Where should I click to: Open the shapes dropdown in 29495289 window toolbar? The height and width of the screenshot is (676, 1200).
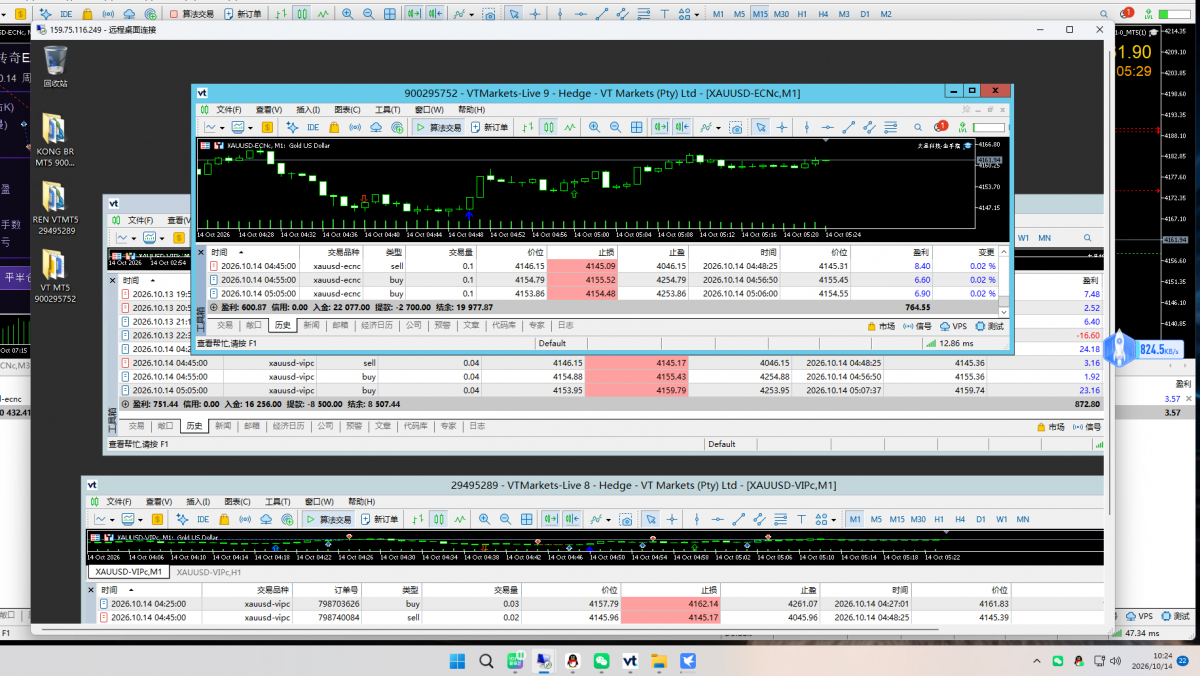[x=826, y=519]
